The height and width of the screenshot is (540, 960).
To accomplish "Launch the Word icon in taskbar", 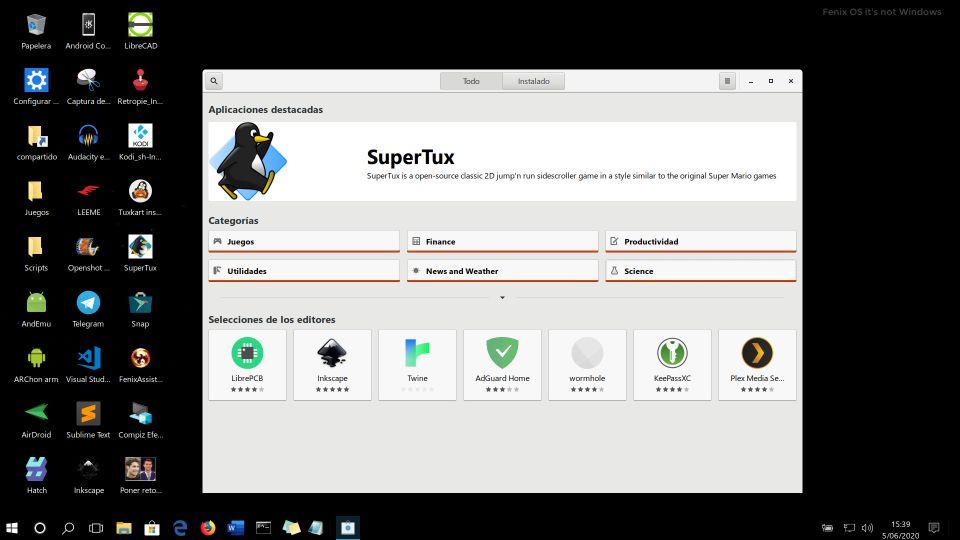I will point(236,527).
